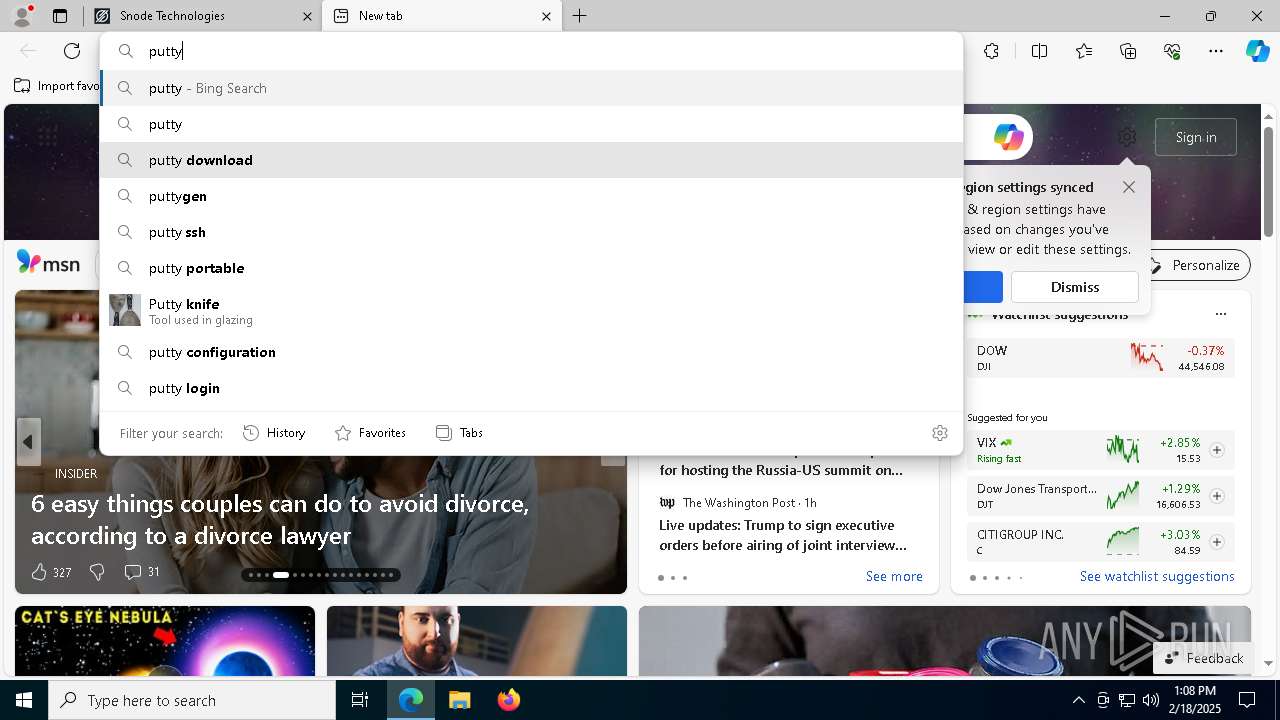Click the Copilot logo in the search box
This screenshot has width=1280, height=720.
coord(1008,137)
